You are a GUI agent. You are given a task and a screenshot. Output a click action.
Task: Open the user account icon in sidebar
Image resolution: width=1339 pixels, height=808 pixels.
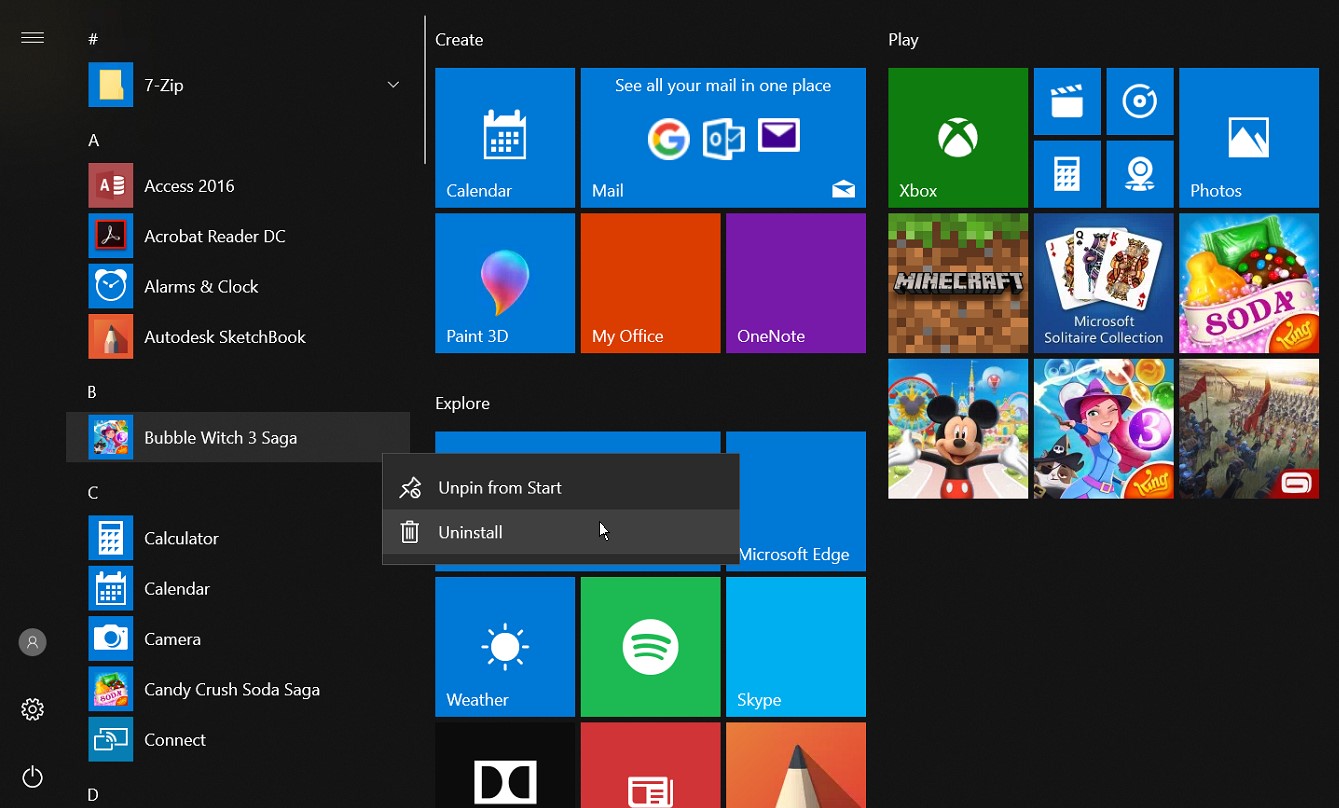click(32, 642)
